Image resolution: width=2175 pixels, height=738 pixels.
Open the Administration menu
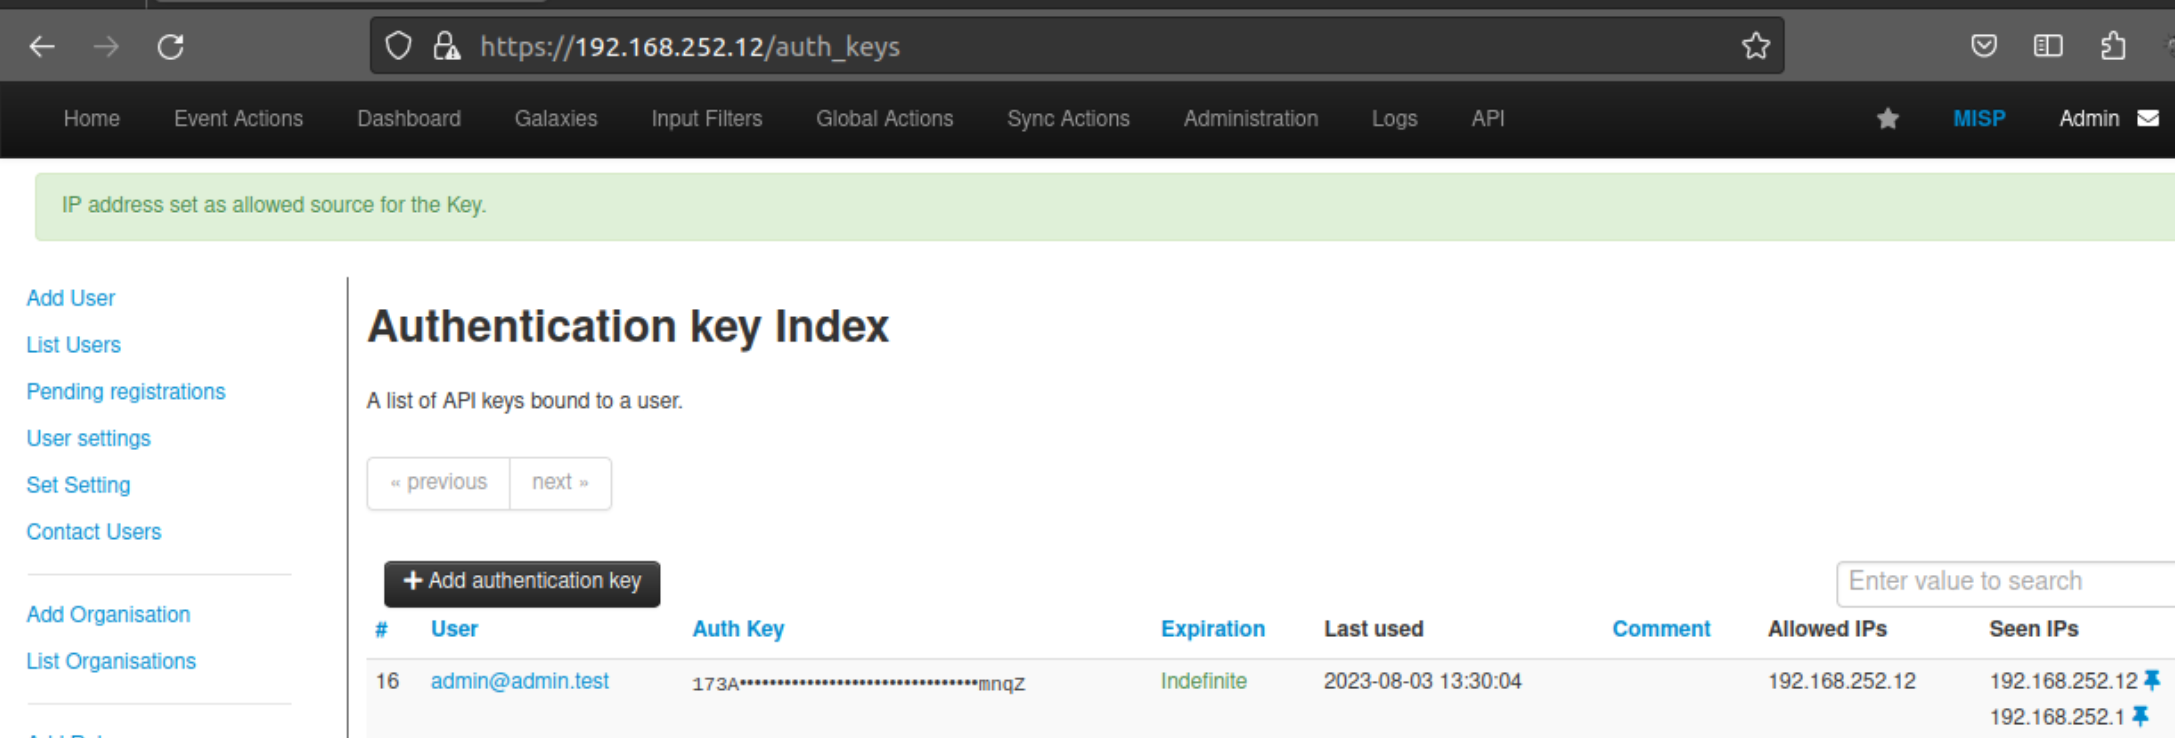[1251, 119]
